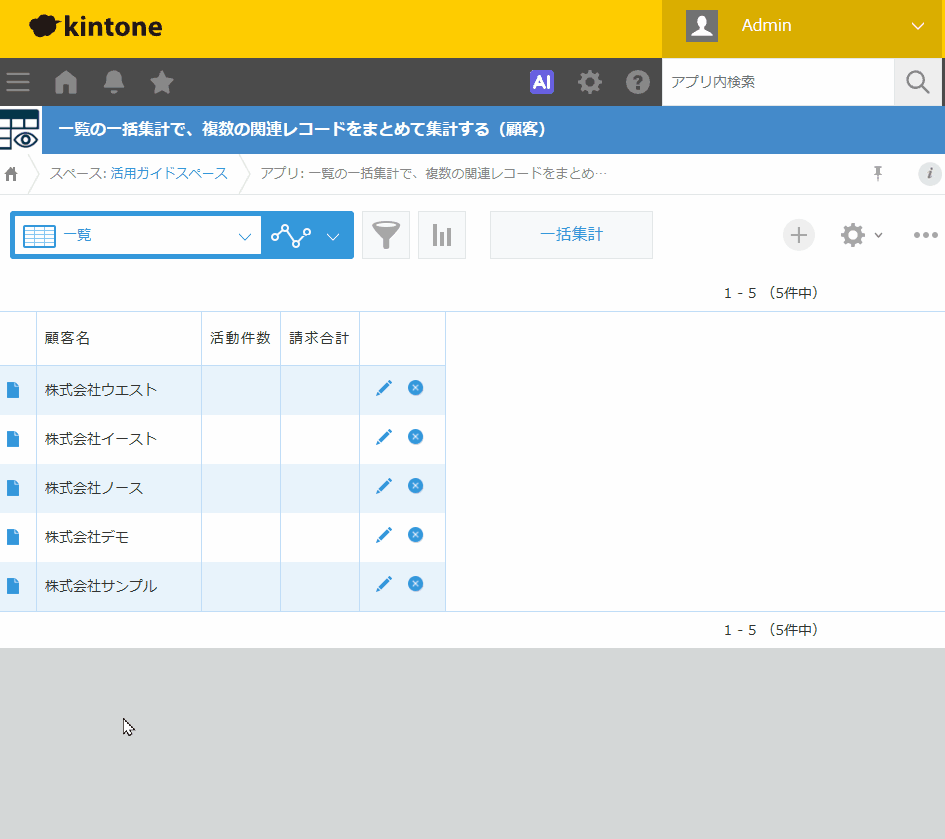Screen dimensions: 945x839
Task: Delete the 株式会社デモ record
Action: pyautogui.click(x=415, y=535)
